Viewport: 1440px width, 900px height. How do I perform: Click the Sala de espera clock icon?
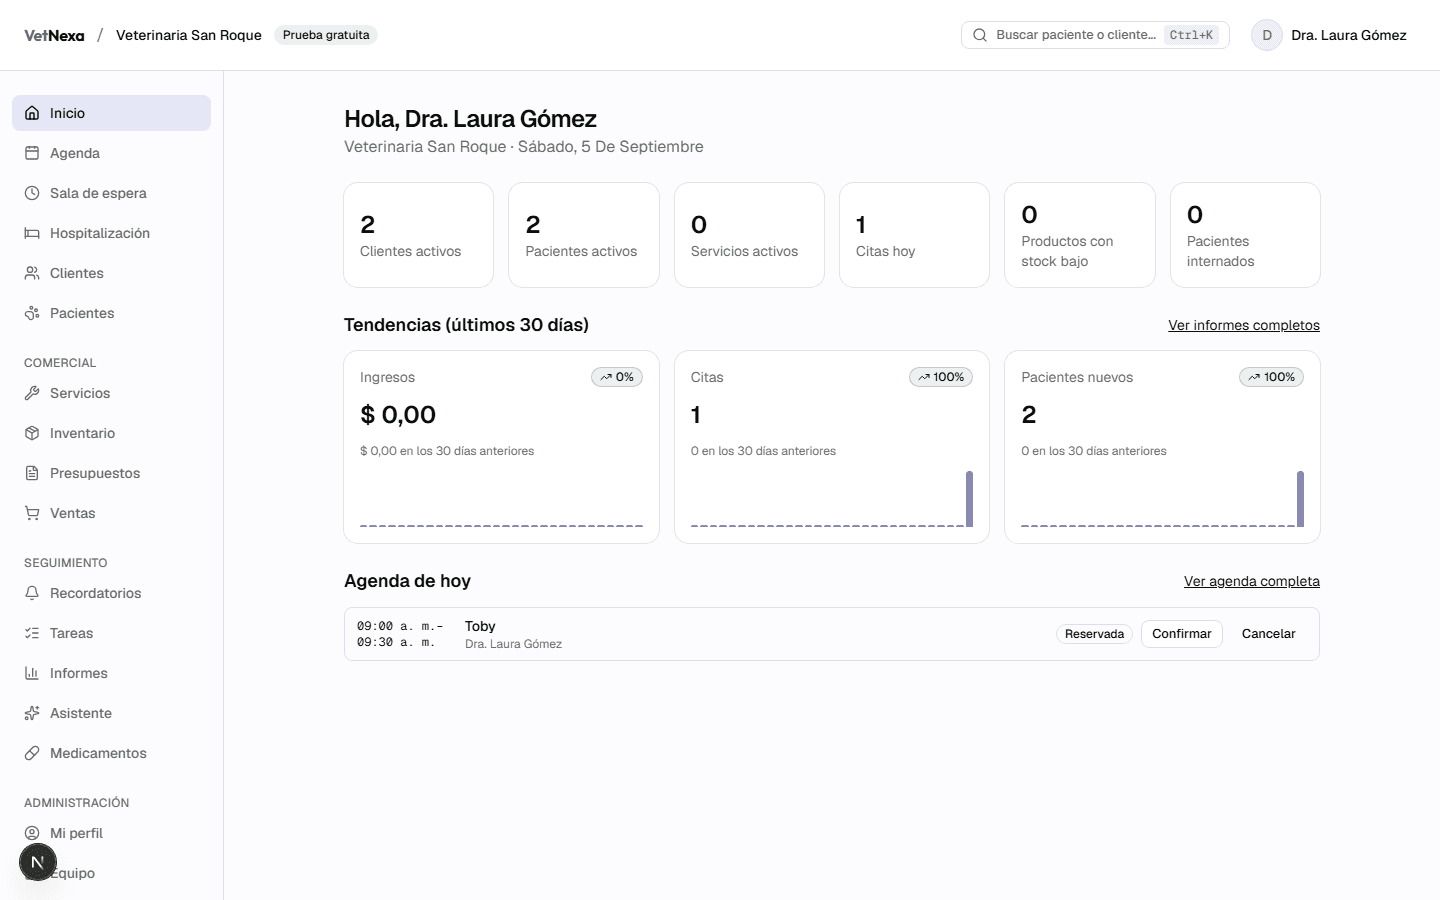point(32,193)
